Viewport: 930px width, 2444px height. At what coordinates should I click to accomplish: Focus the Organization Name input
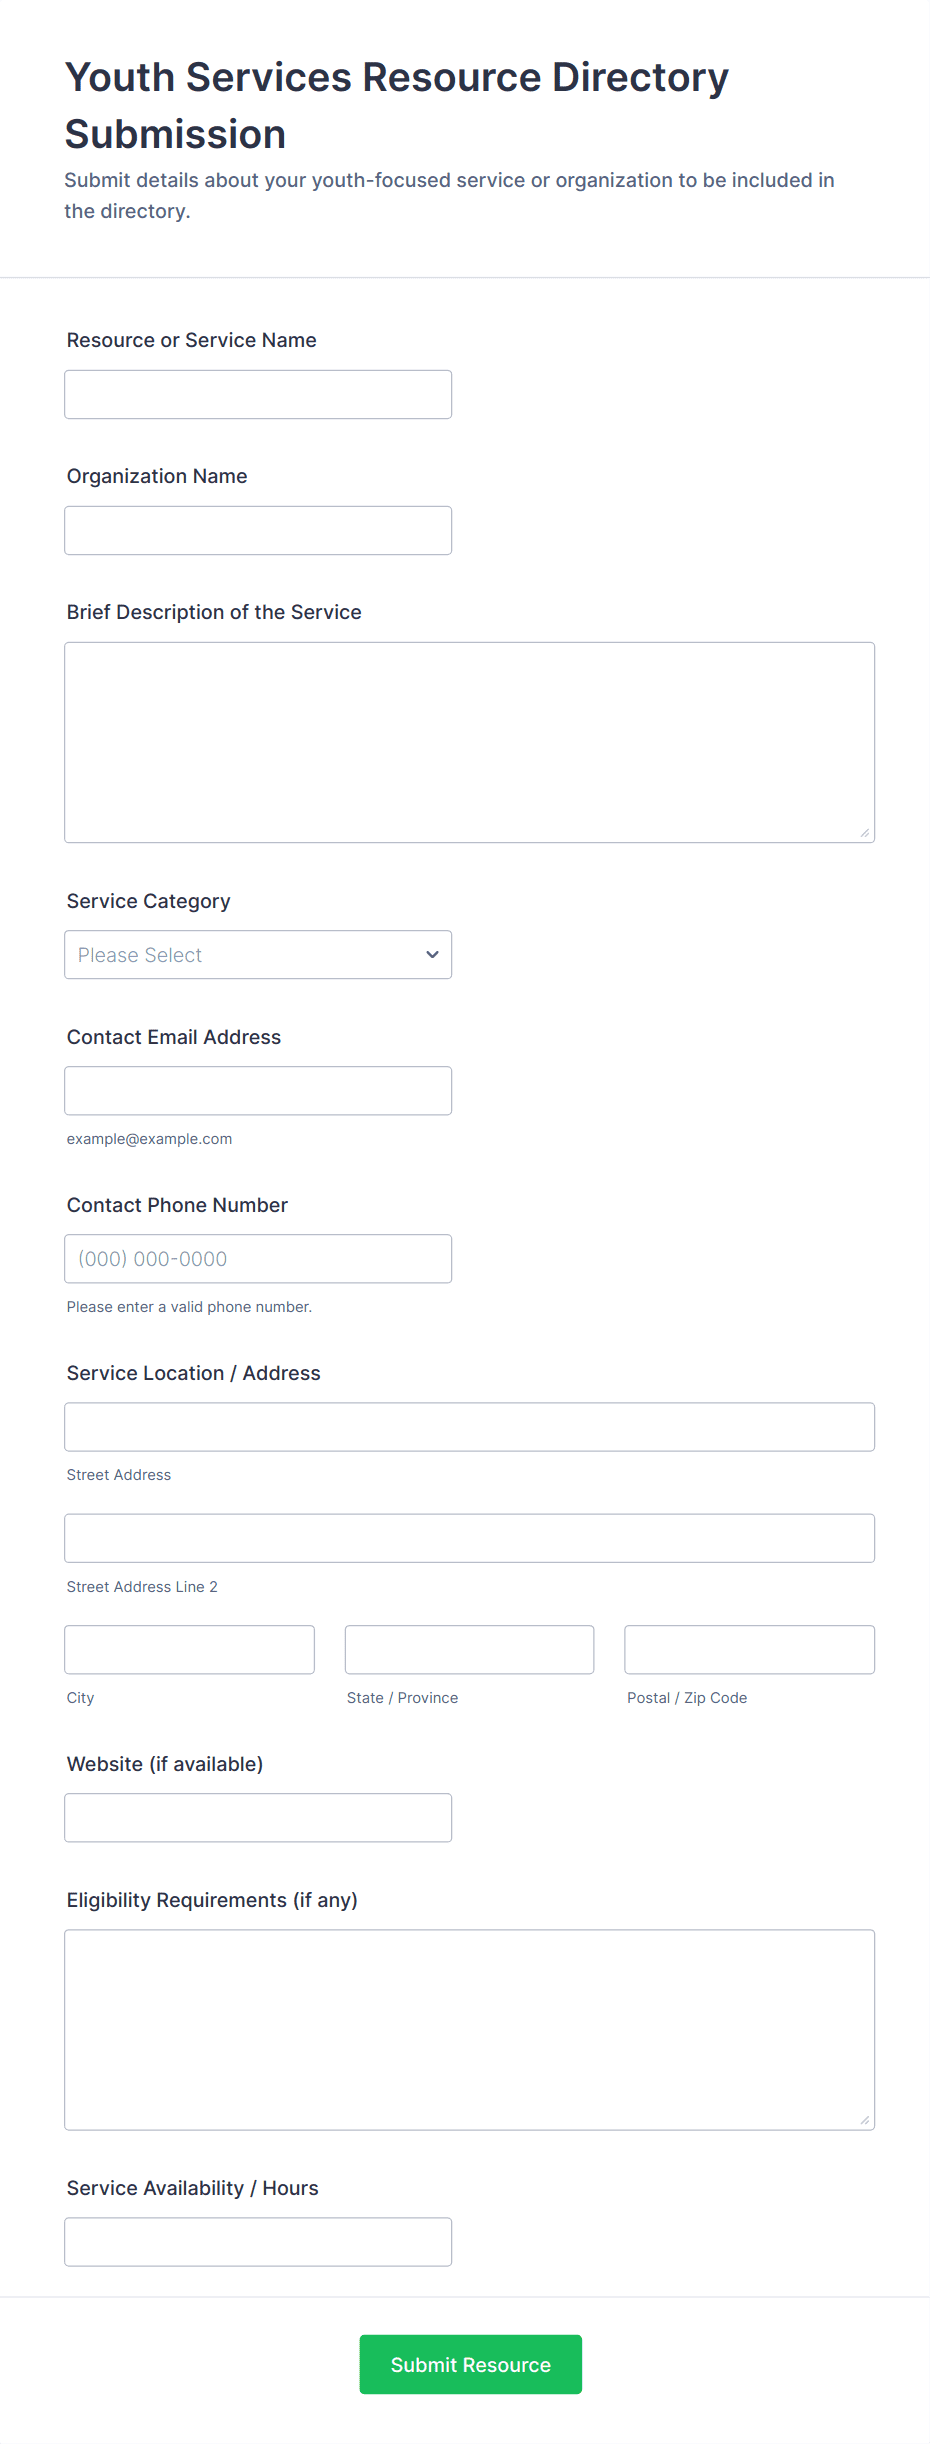(x=258, y=531)
